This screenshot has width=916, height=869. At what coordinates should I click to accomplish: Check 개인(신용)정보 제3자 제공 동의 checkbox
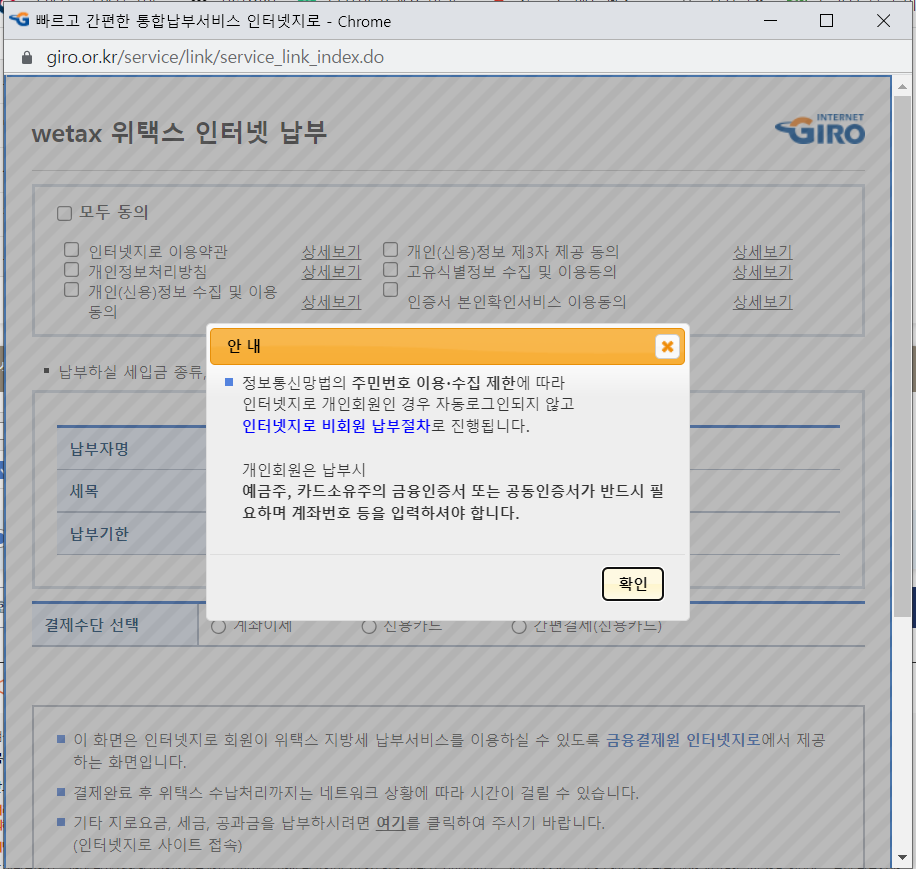coord(390,250)
